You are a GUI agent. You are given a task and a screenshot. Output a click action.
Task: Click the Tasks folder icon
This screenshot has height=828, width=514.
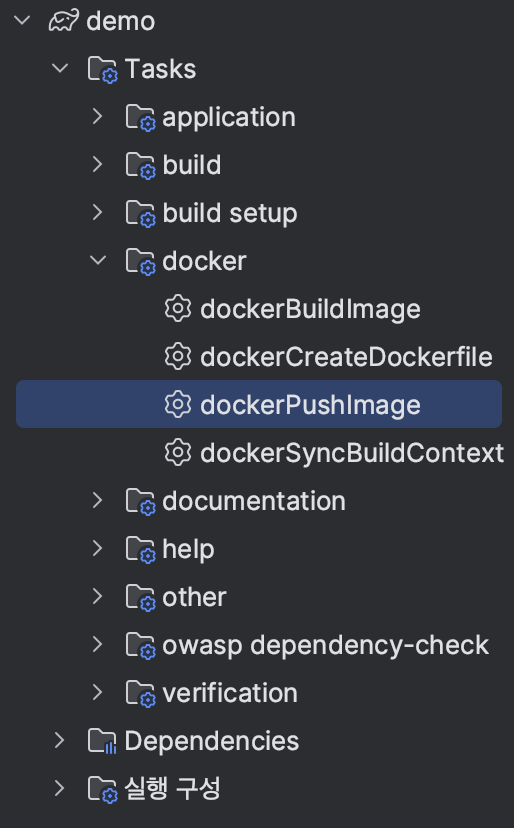[x=102, y=70]
